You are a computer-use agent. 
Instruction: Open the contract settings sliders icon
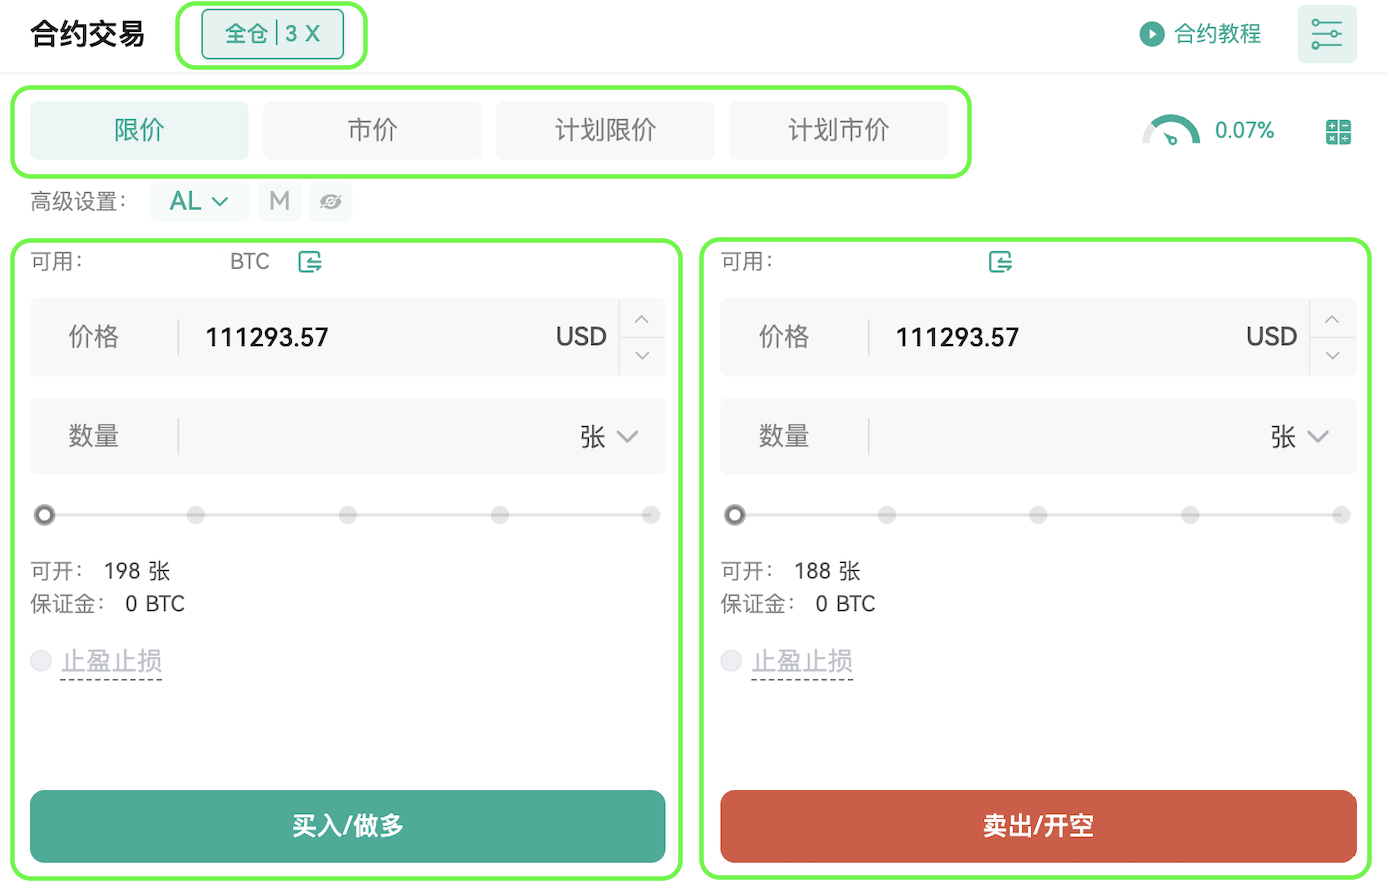[x=1326, y=34]
